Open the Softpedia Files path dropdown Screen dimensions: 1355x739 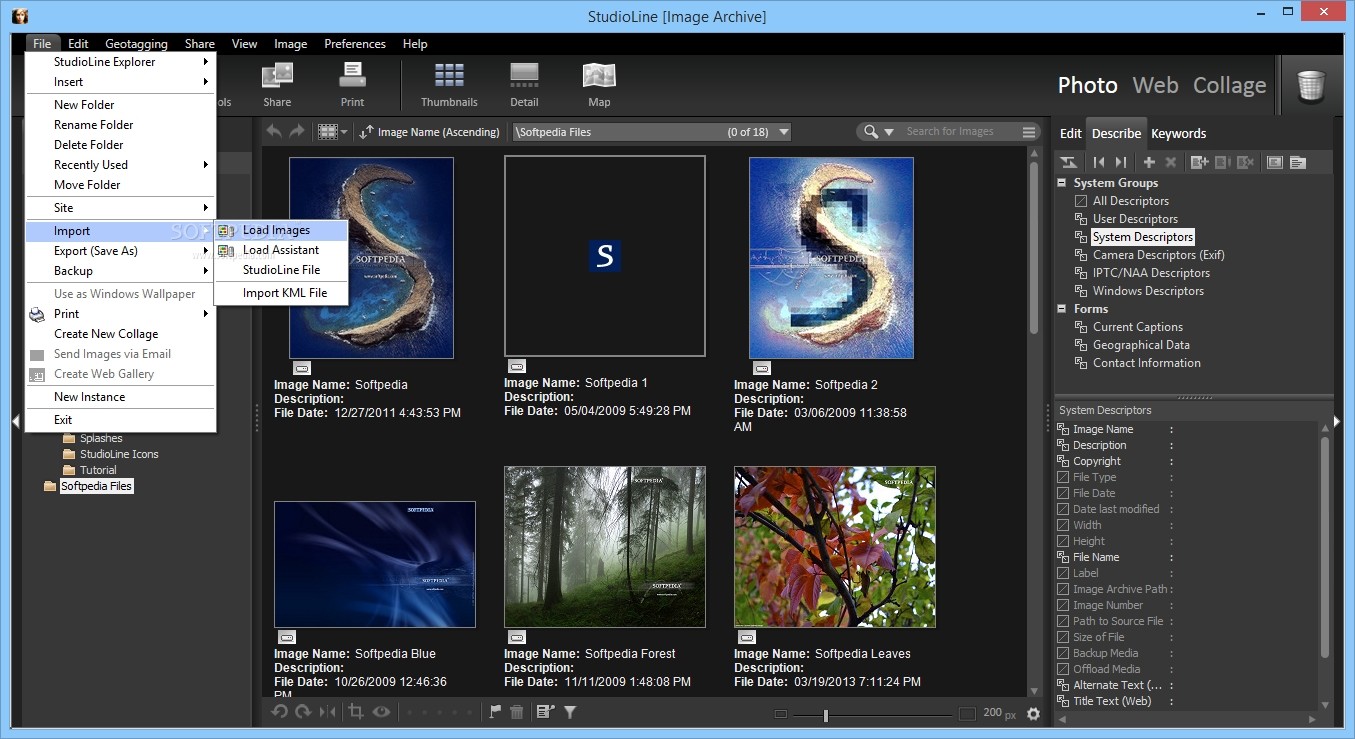(783, 132)
